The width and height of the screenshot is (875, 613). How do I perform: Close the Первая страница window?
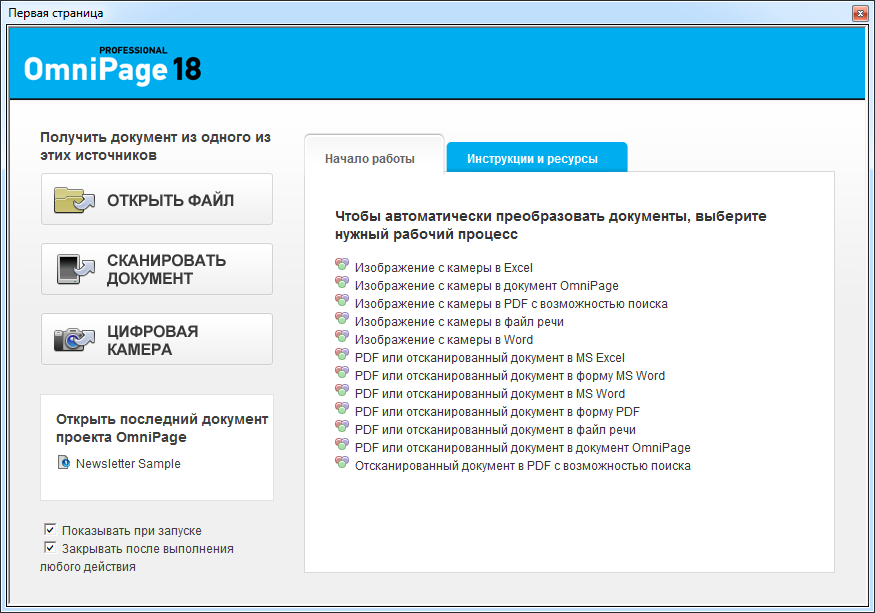(859, 13)
